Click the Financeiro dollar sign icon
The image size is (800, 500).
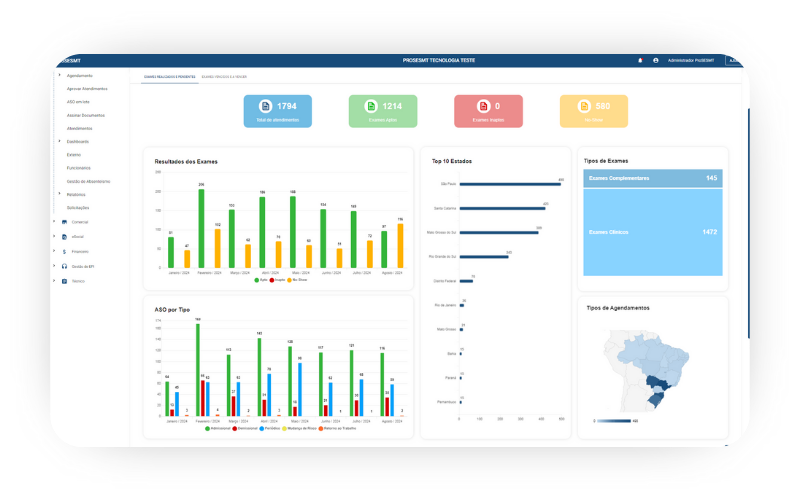coord(65,251)
